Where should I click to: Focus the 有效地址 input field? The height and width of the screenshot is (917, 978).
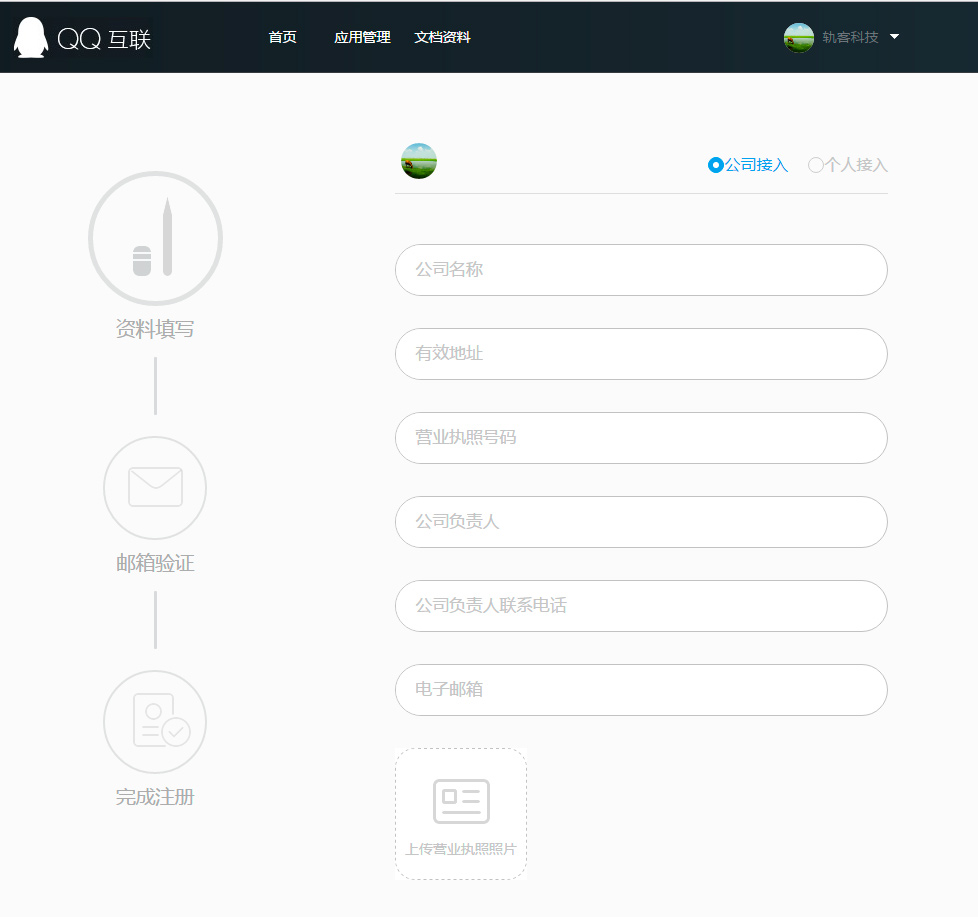click(x=641, y=354)
